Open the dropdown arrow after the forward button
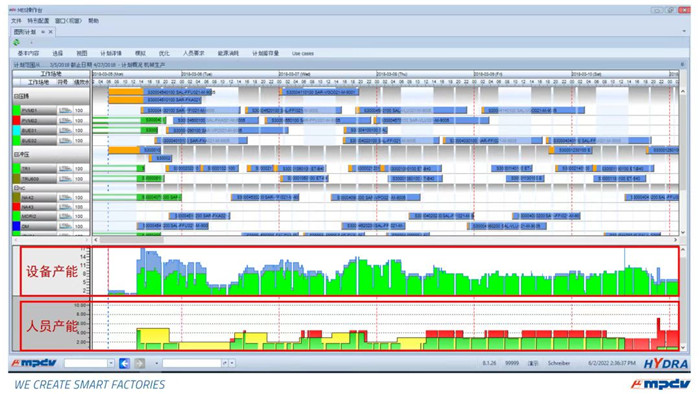Screen dimensions: 700x394 (x=156, y=363)
